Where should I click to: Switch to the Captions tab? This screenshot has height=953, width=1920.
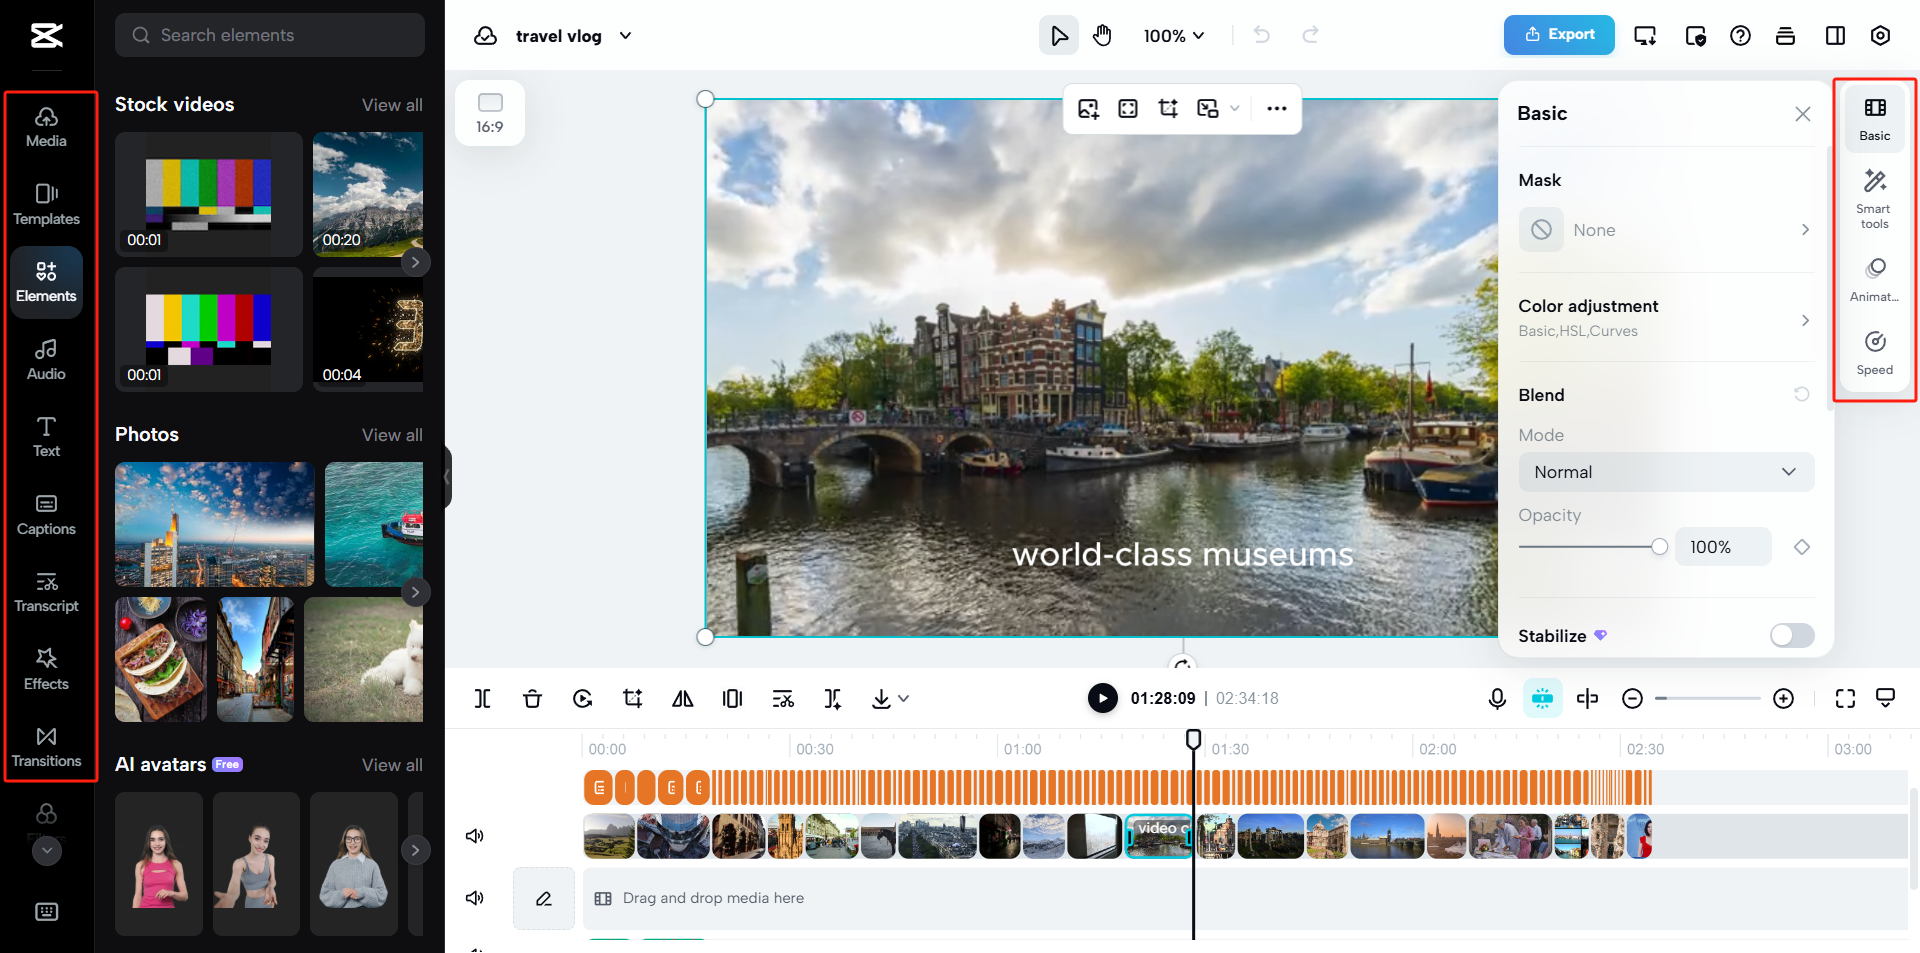(x=46, y=514)
